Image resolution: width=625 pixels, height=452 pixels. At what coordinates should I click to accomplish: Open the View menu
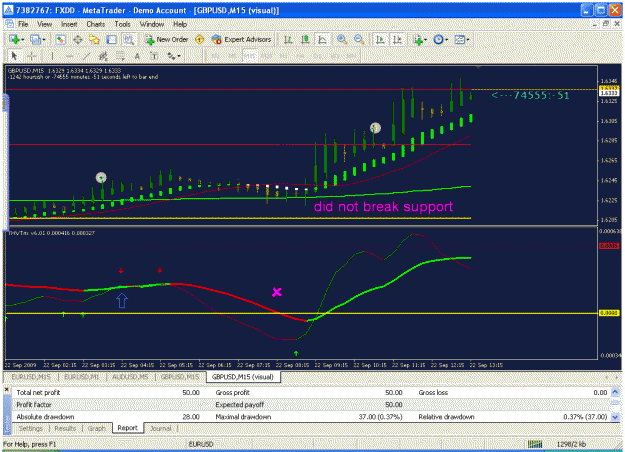pos(44,24)
